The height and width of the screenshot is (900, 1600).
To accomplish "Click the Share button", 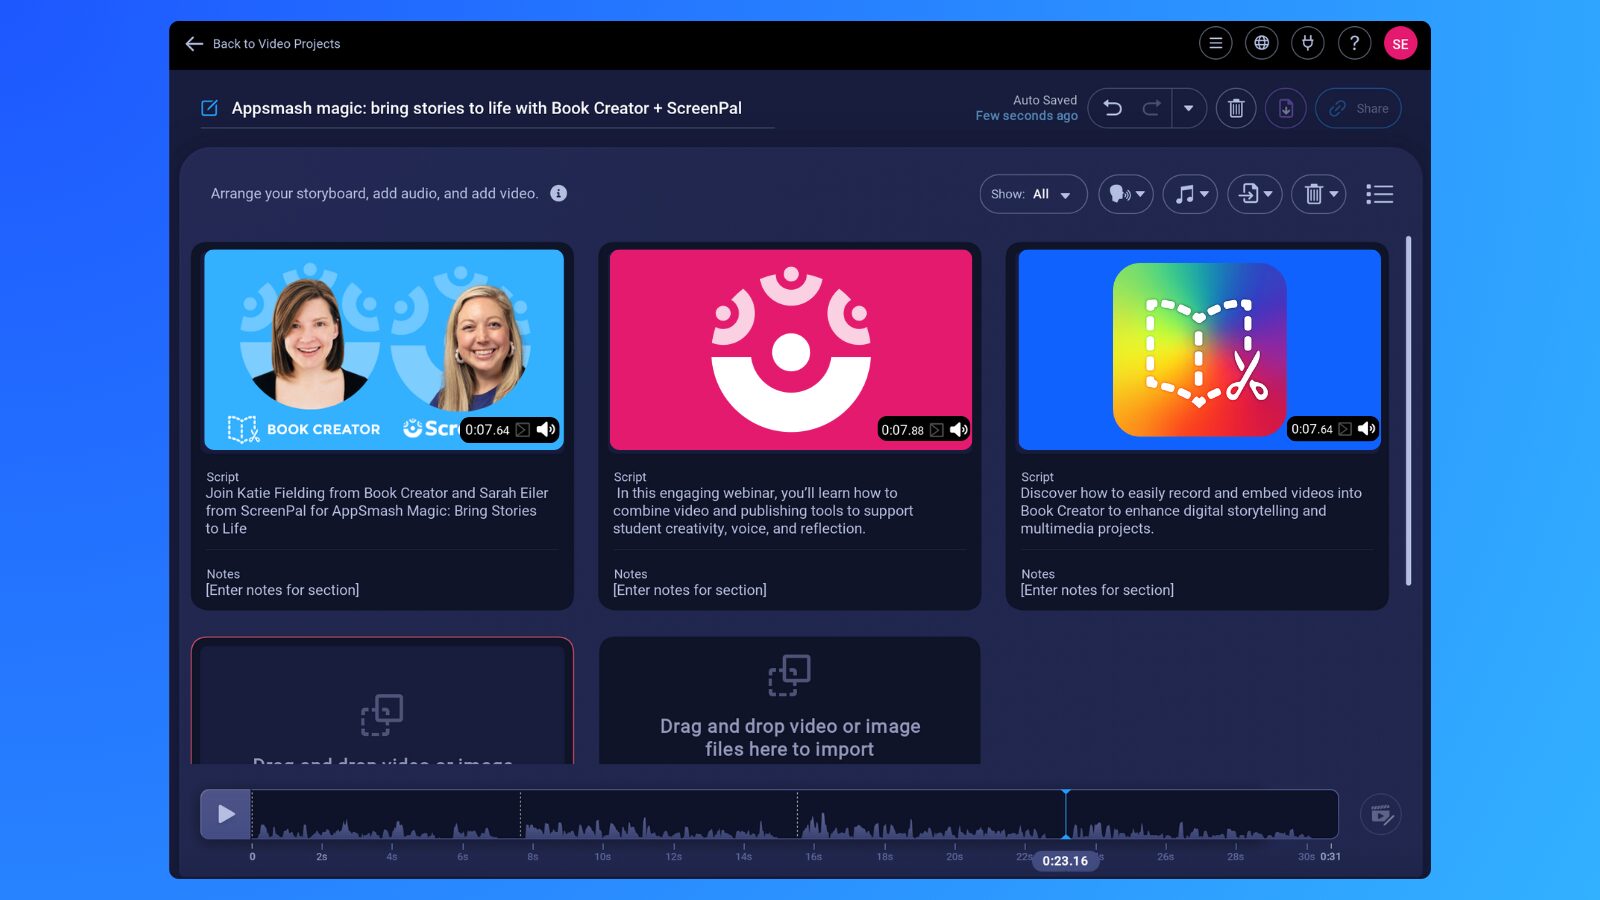I will pyautogui.click(x=1358, y=108).
